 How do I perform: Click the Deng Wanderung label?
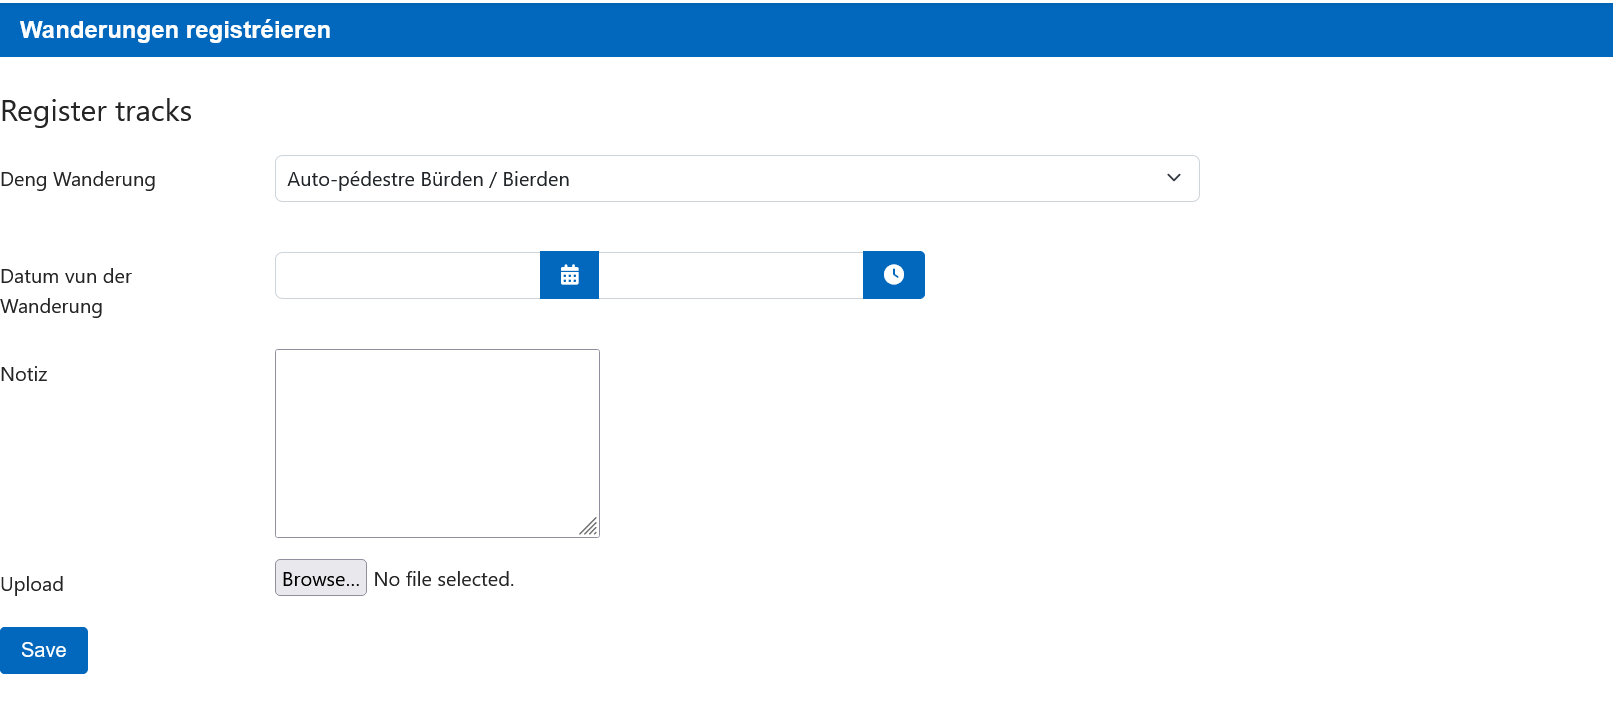[x=78, y=179]
